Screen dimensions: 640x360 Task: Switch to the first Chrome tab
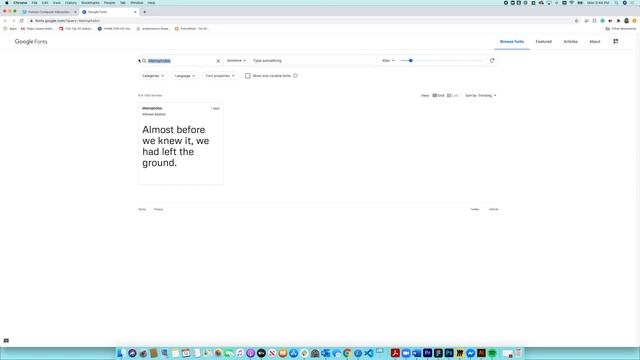pos(49,12)
